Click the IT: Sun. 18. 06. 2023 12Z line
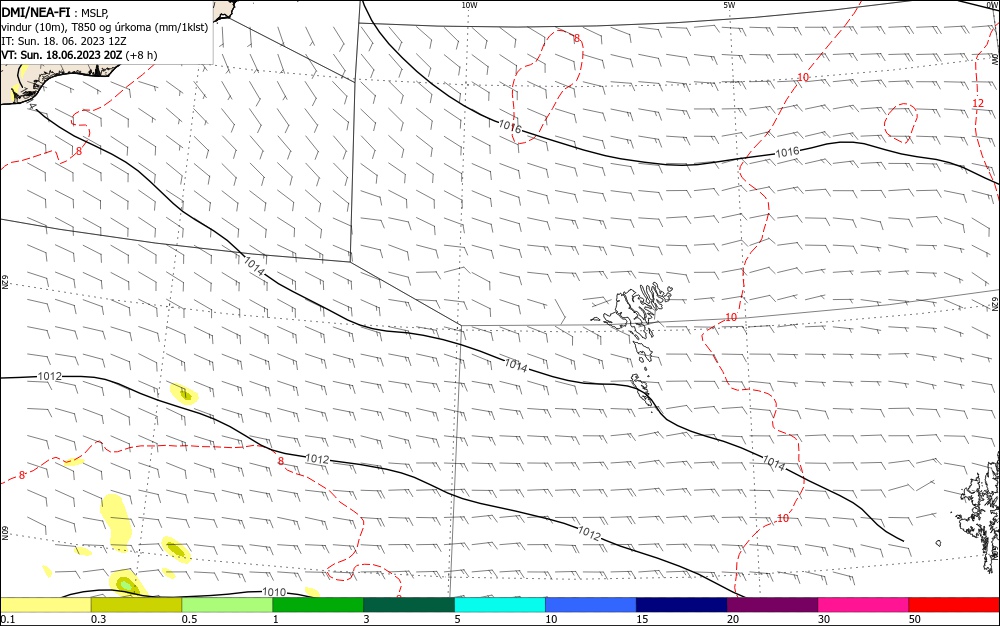Viewport: 1000px width, 626px height. (64, 41)
